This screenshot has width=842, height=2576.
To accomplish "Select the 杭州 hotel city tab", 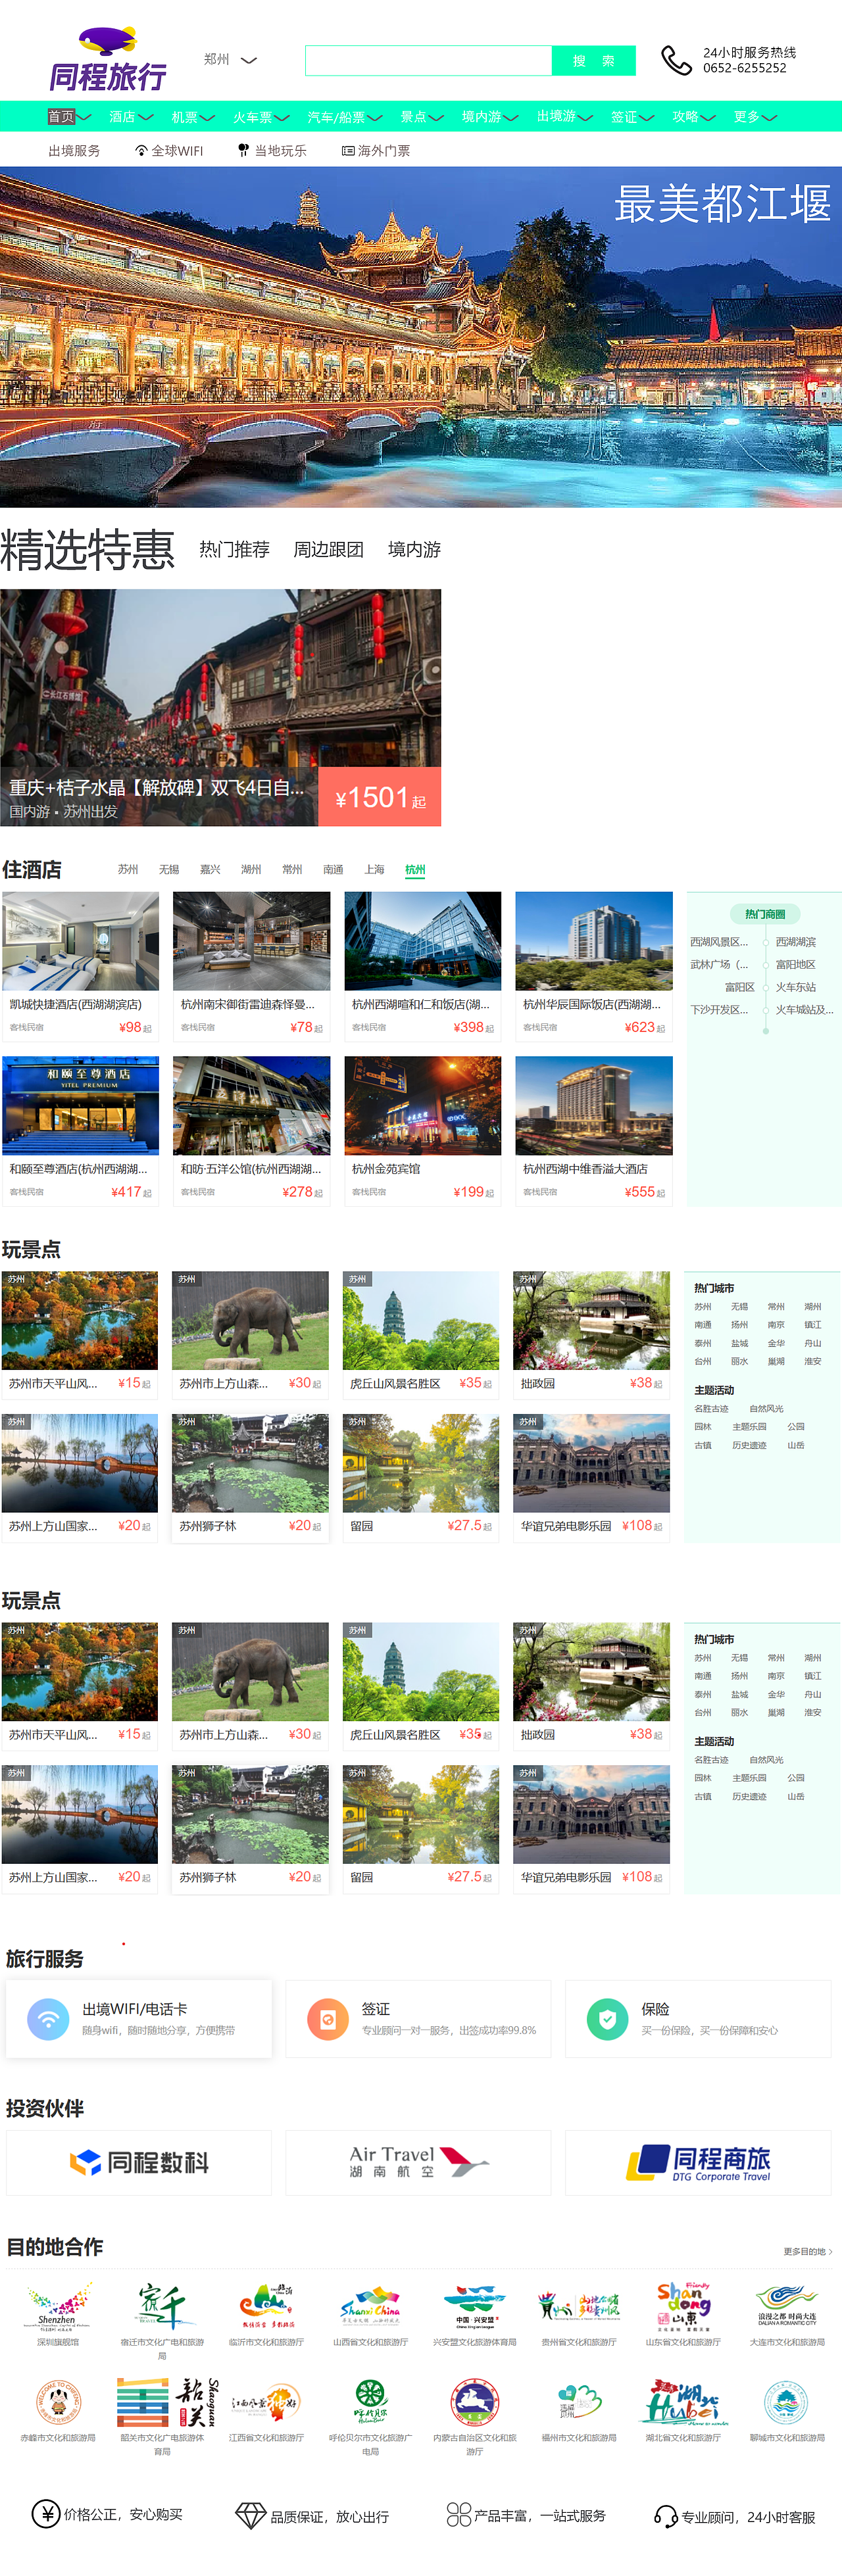I will [x=415, y=869].
